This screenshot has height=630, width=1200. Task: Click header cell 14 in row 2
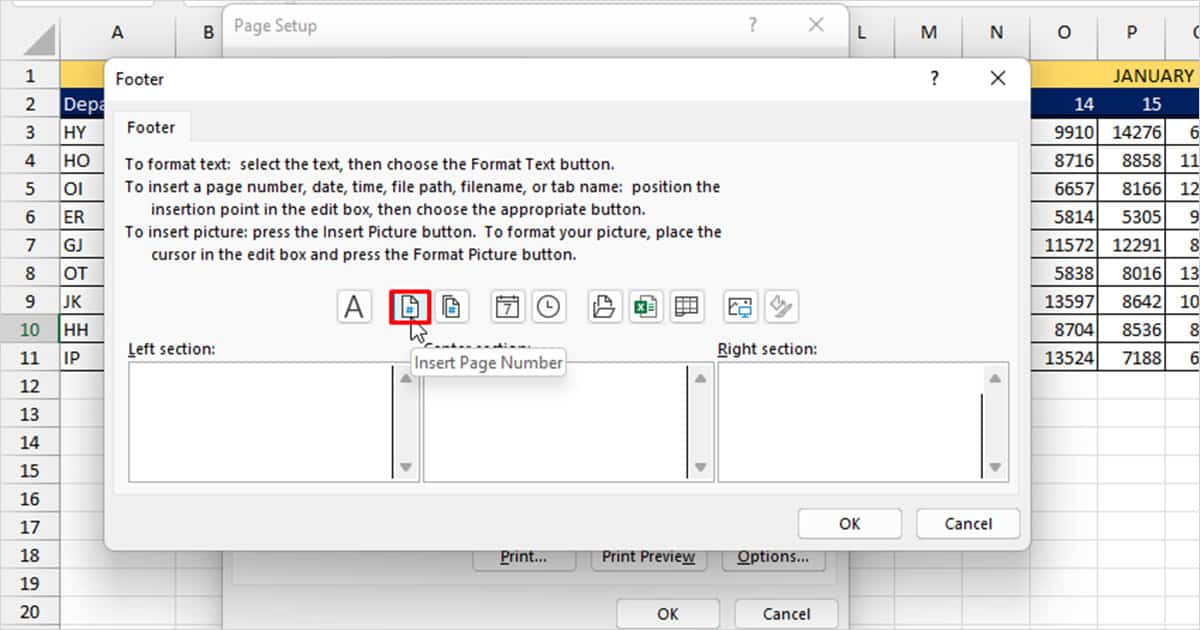pyautogui.click(x=1064, y=104)
